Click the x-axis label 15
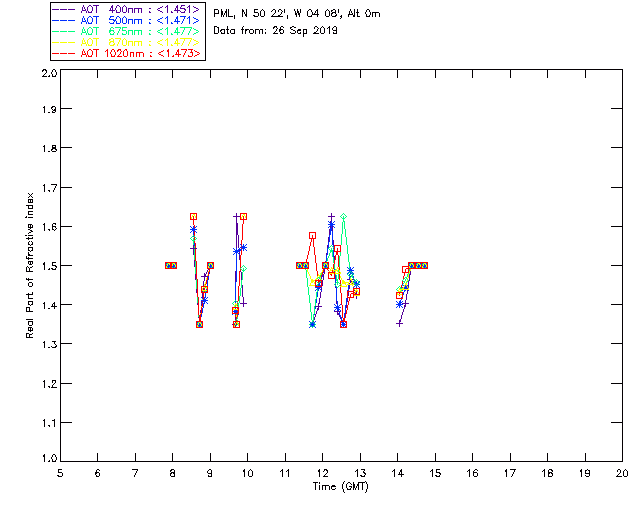 (x=435, y=473)
